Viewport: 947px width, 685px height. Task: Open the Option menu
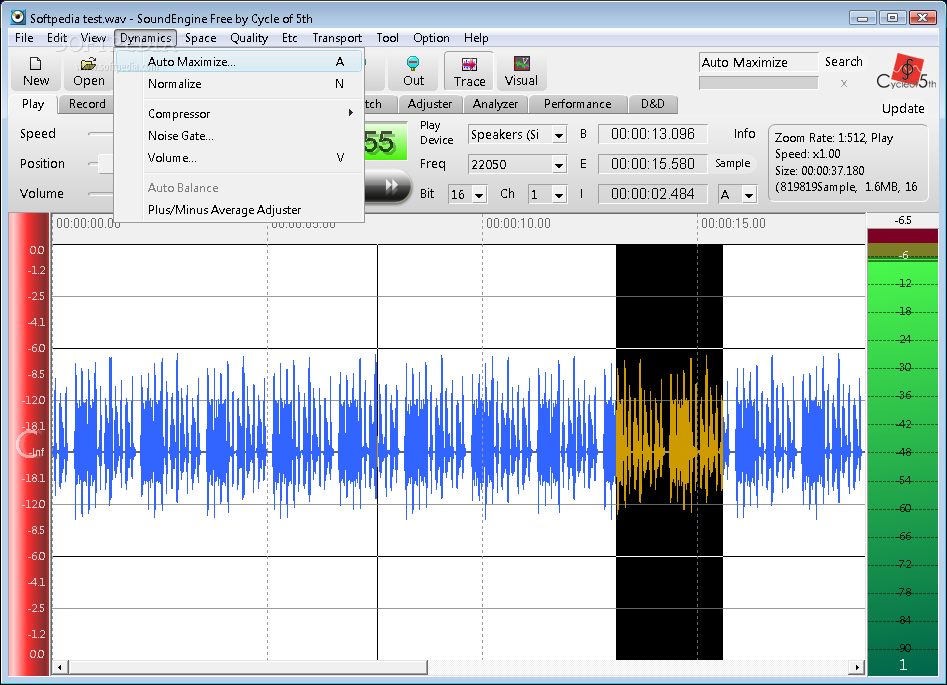point(431,38)
